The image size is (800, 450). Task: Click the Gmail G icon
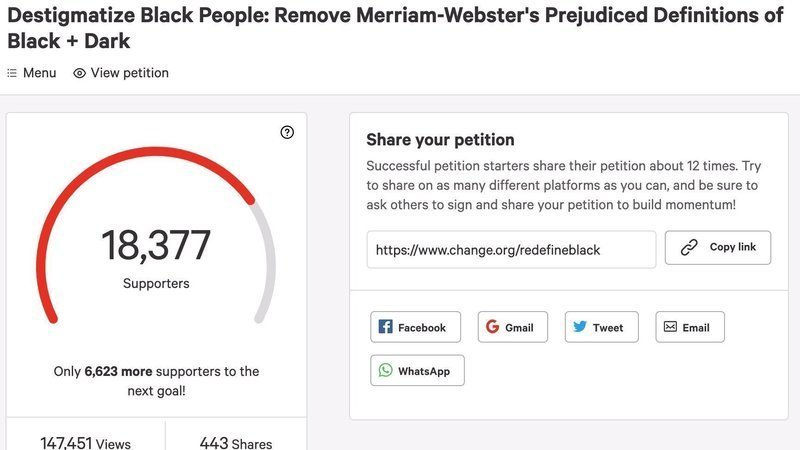tap(492, 327)
